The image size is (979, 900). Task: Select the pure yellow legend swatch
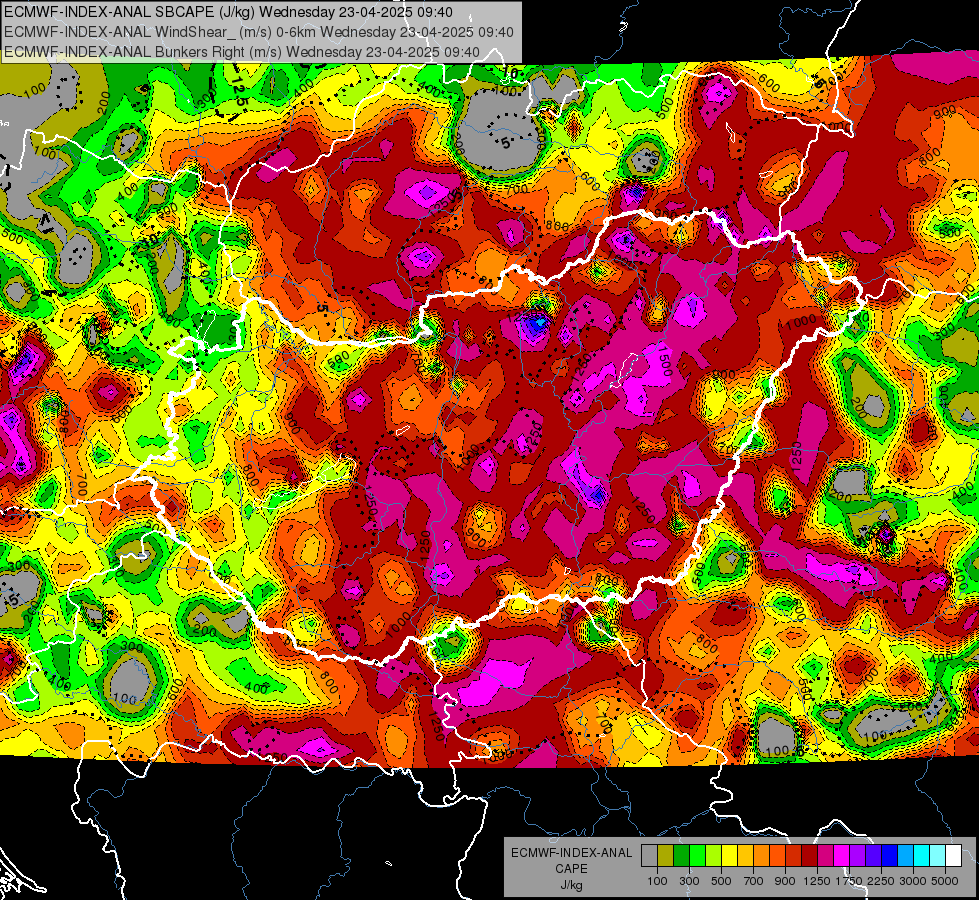[729, 855]
